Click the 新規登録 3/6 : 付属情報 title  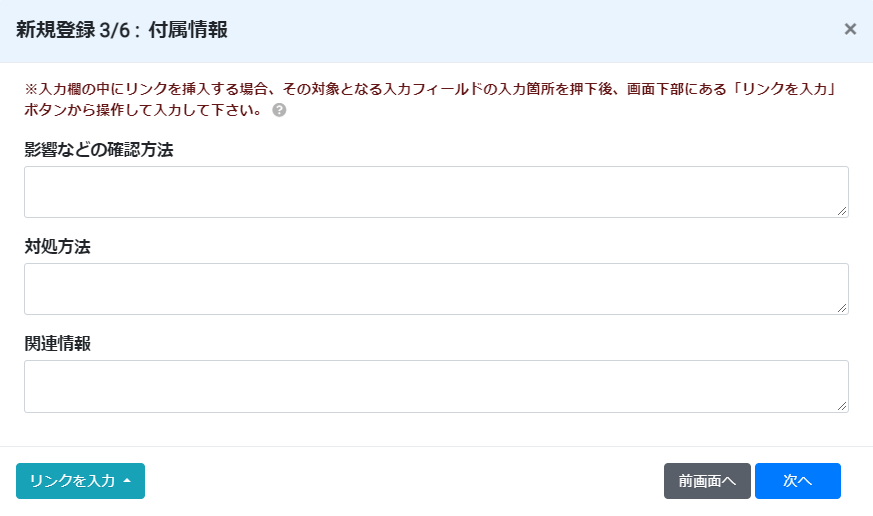[x=122, y=30]
